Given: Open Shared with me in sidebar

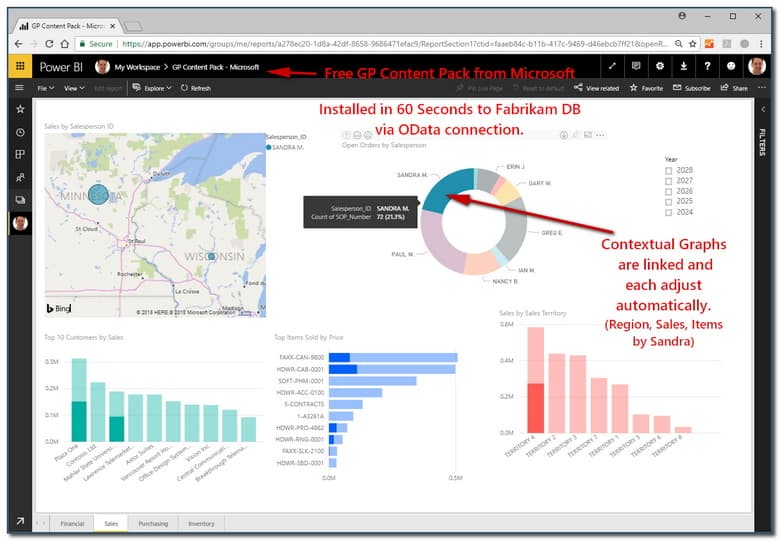Looking at the screenshot, I should pos(20,176).
